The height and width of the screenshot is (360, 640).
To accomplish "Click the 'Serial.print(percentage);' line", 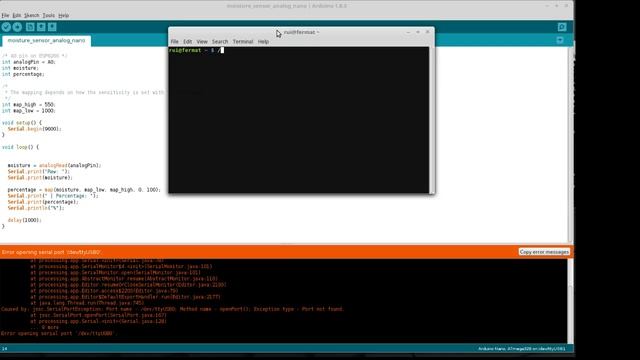I will pyautogui.click(x=43, y=202).
